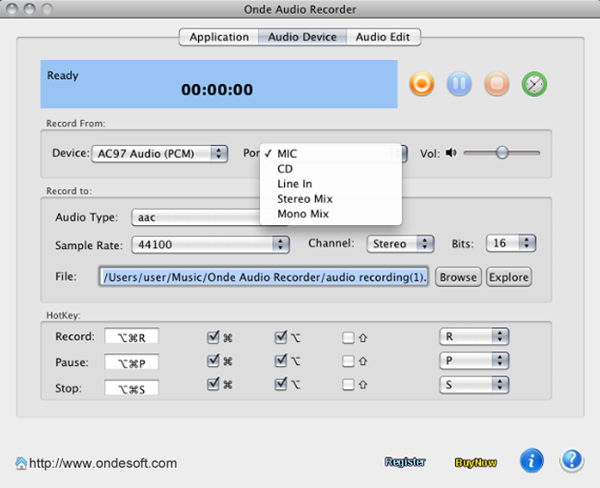Open the blue info icon

pyautogui.click(x=532, y=461)
